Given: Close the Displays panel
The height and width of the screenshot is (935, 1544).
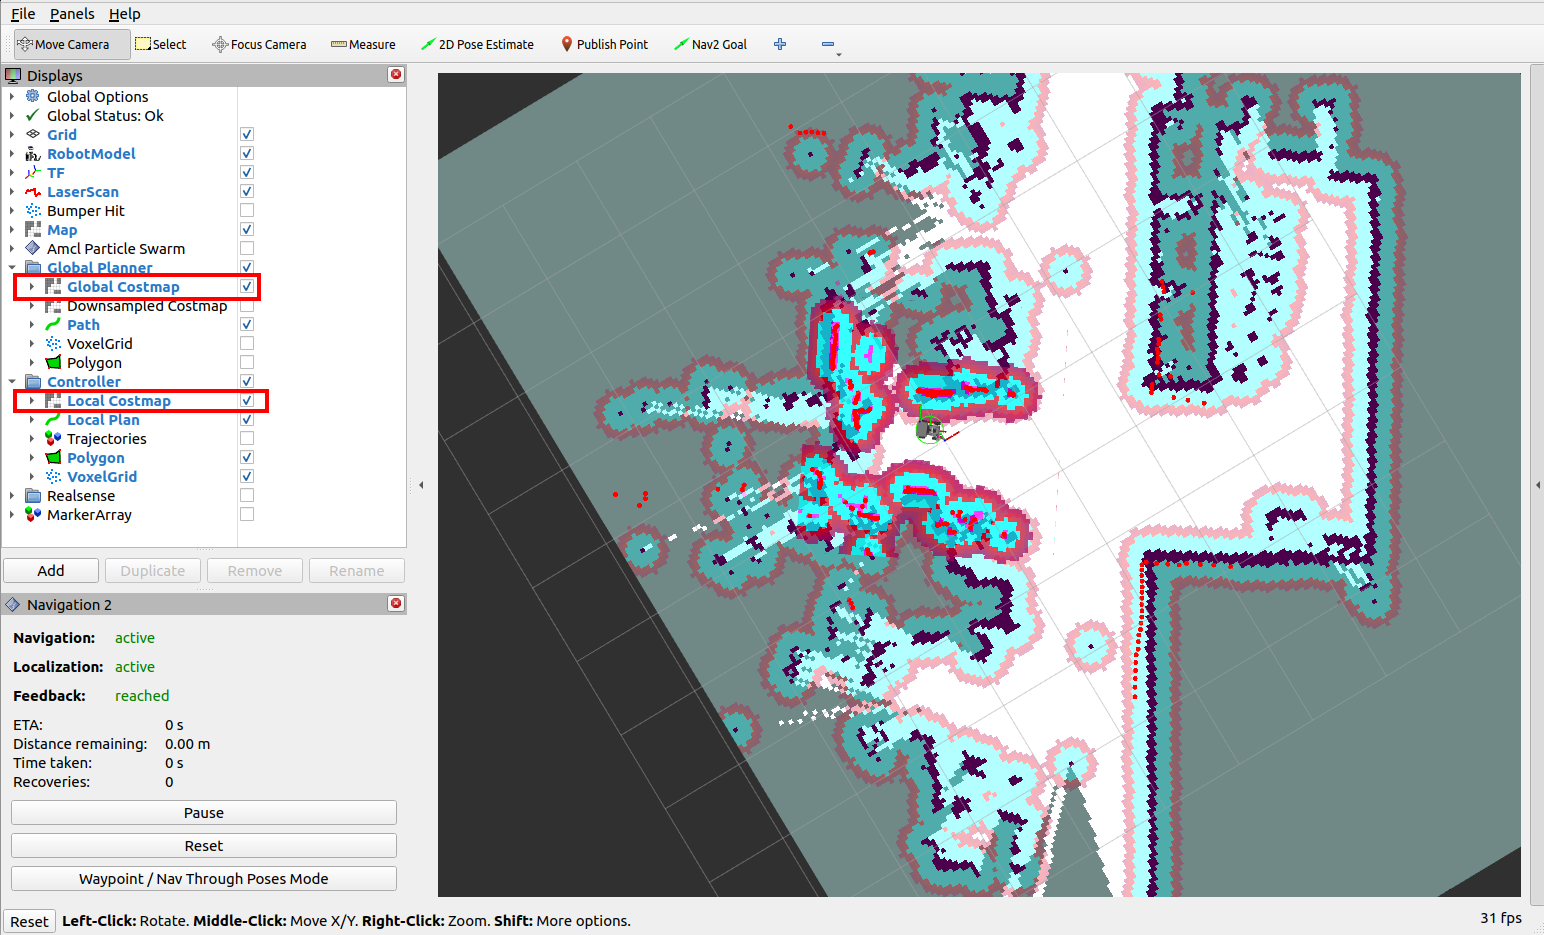Looking at the screenshot, I should point(396,75).
